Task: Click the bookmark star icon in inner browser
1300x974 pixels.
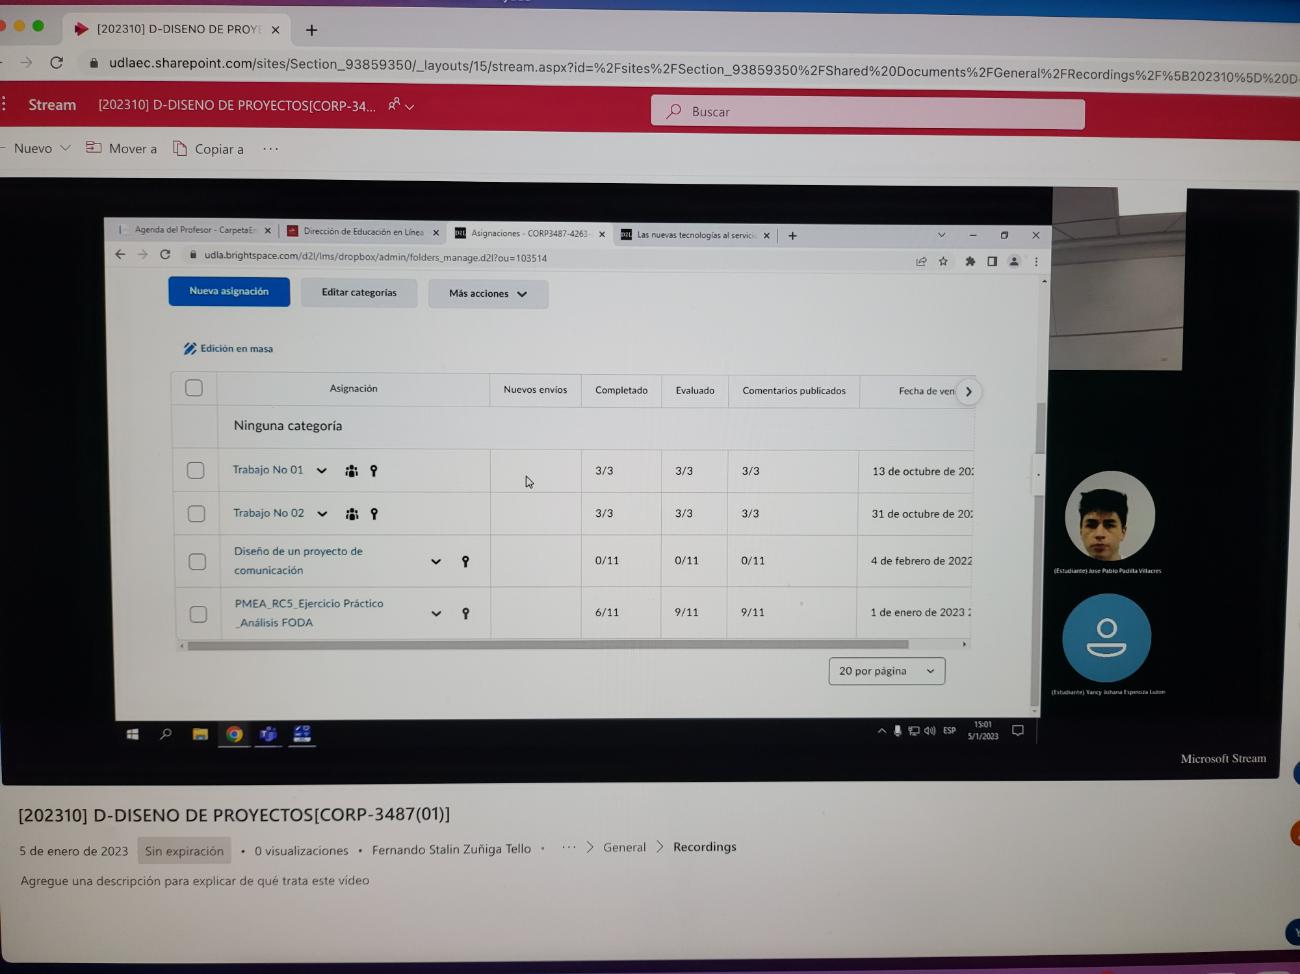Action: click(x=943, y=262)
